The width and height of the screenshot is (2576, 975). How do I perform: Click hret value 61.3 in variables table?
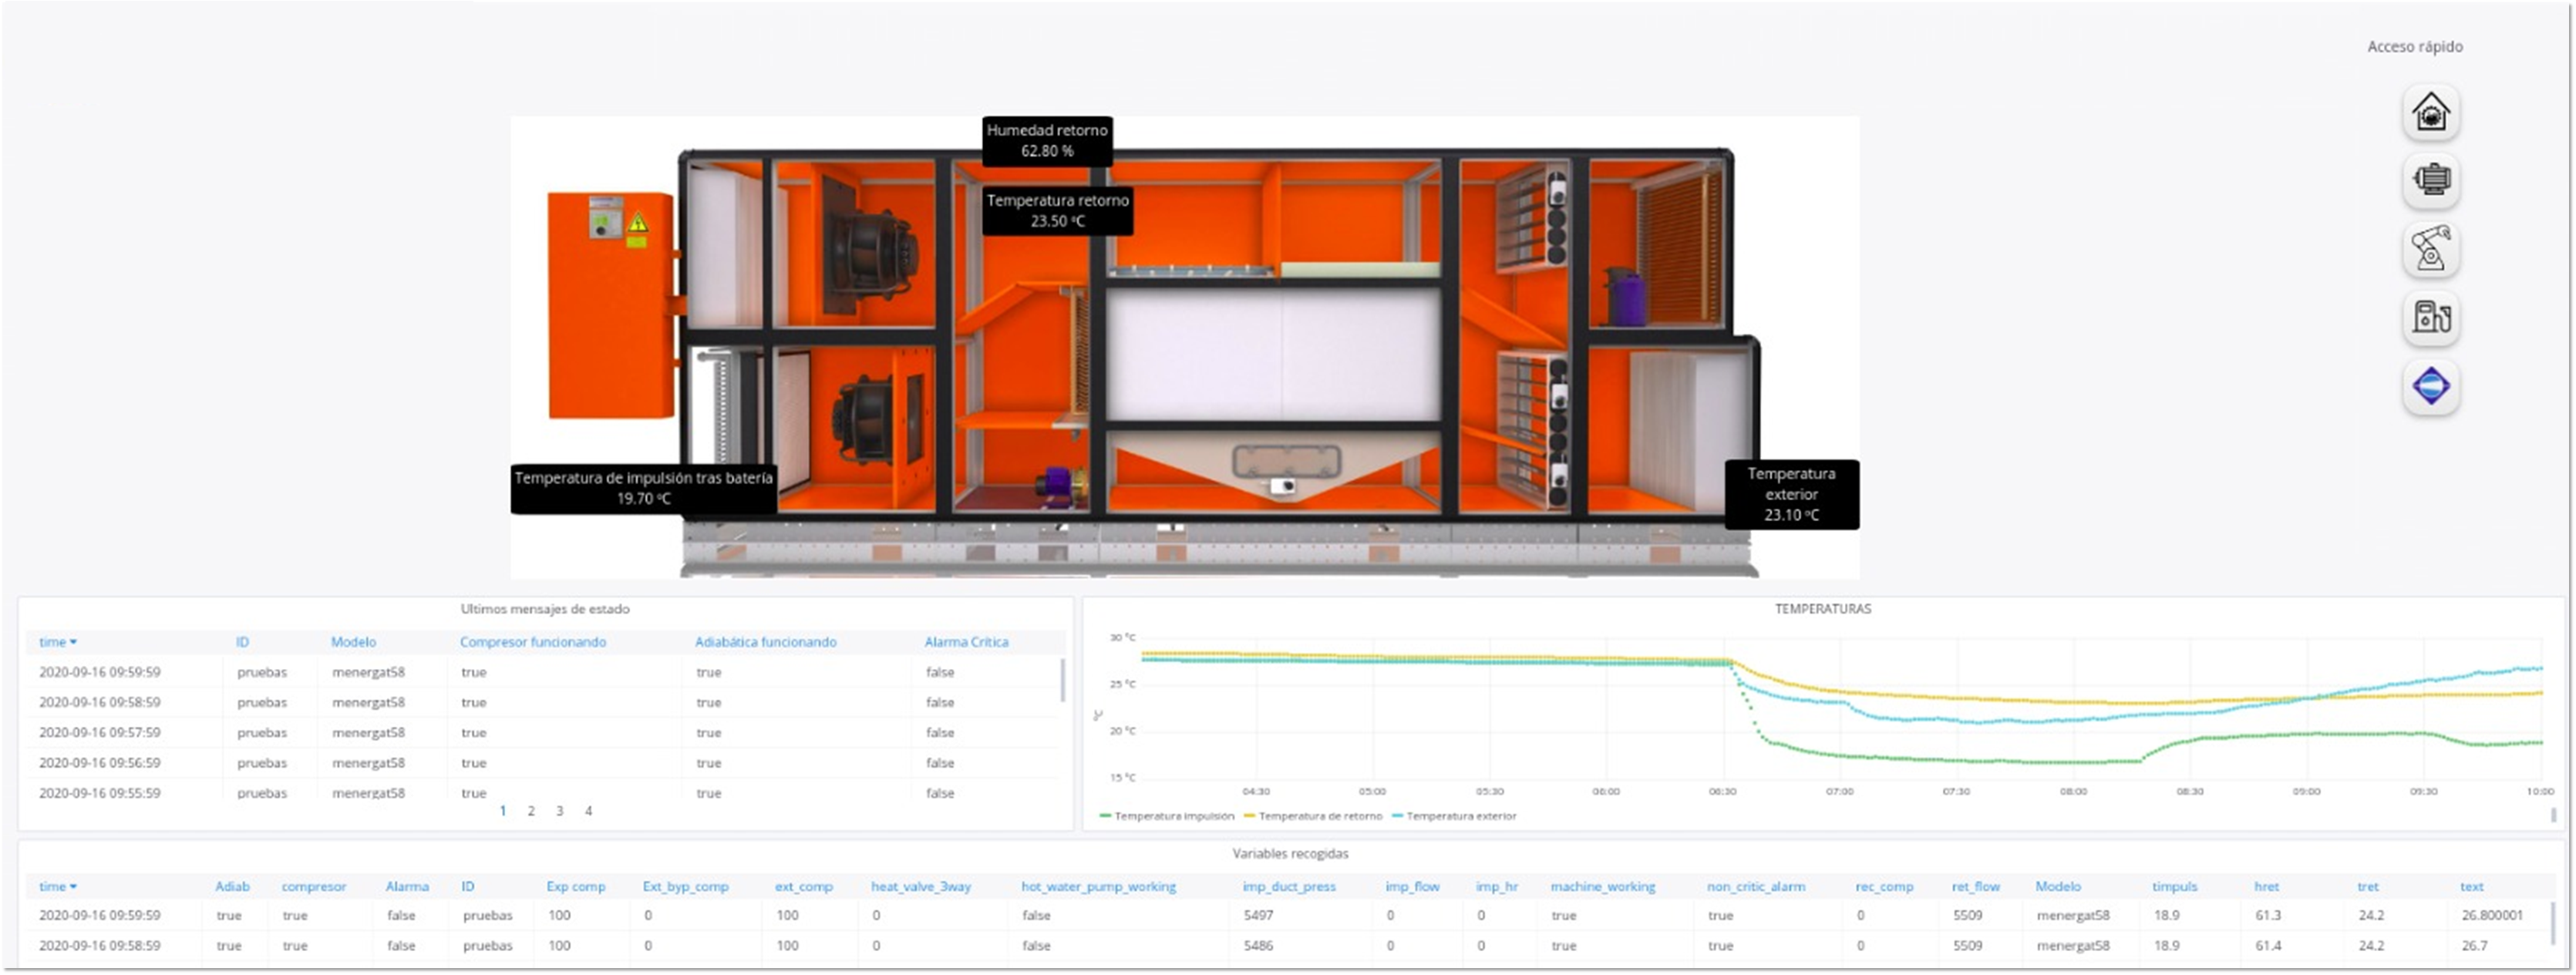[2268, 916]
